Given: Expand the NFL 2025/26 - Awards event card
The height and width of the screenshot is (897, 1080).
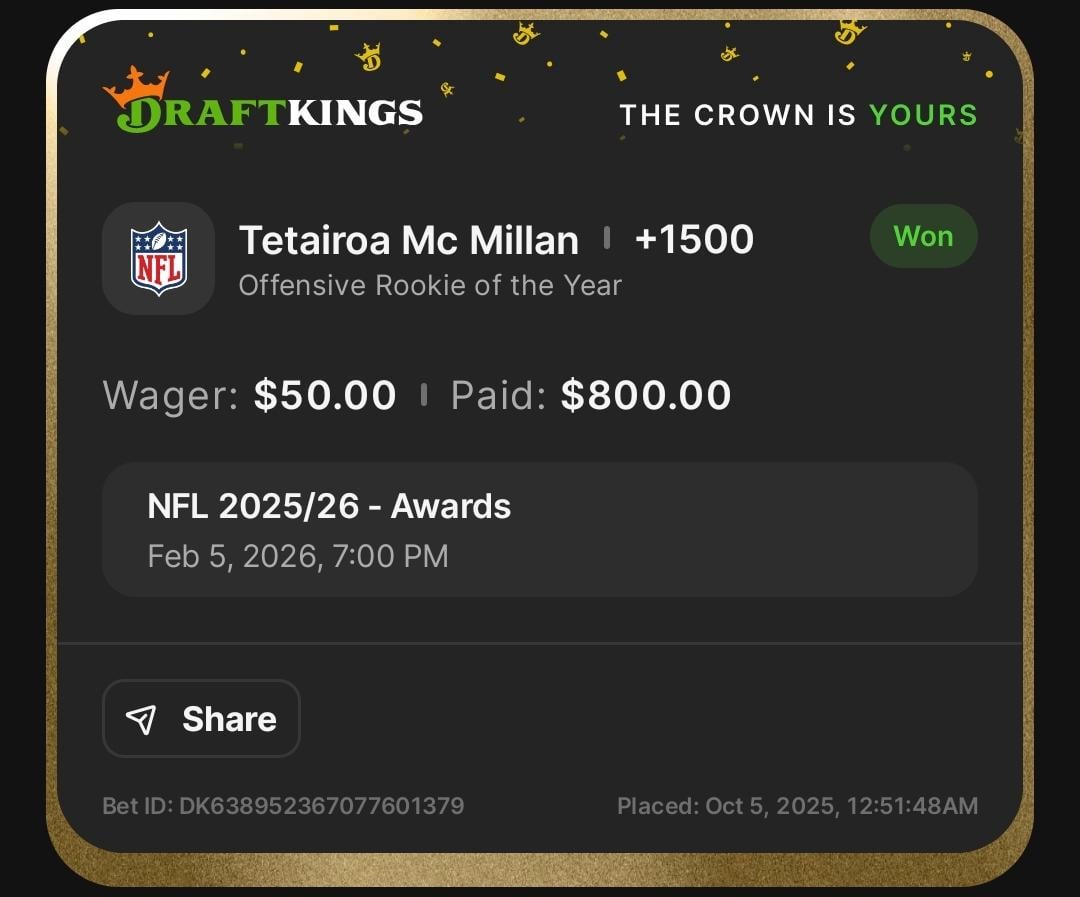Looking at the screenshot, I should click(540, 530).
